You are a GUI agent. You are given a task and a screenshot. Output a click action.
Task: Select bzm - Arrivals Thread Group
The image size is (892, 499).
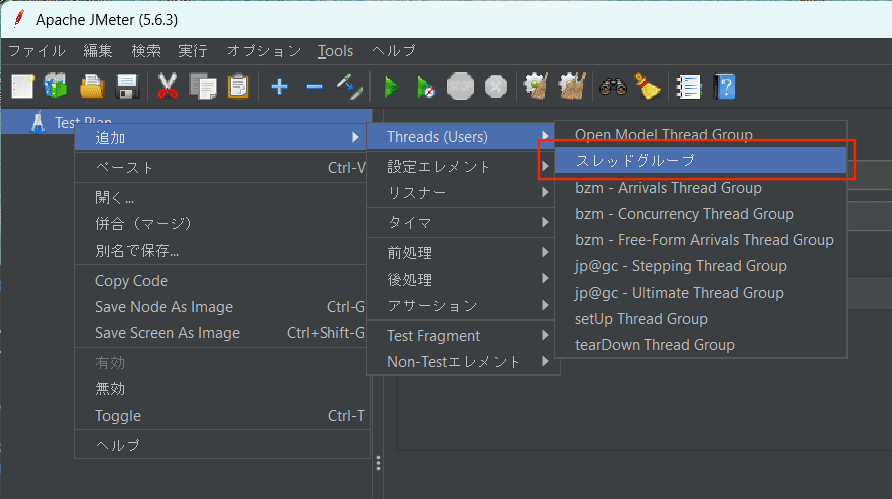pyautogui.click(x=701, y=188)
